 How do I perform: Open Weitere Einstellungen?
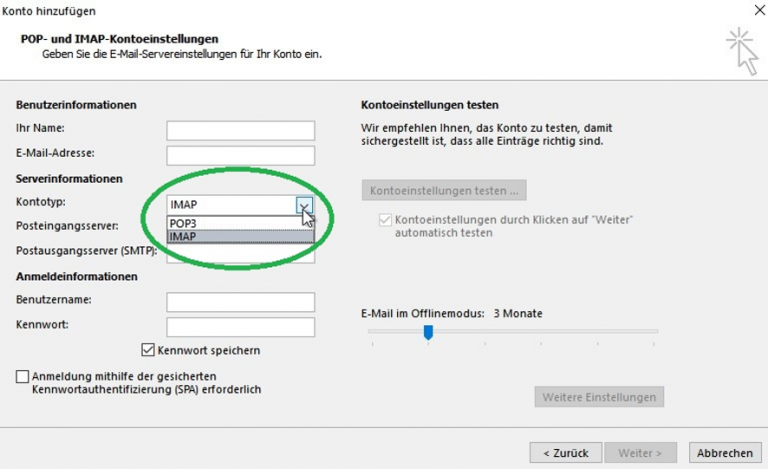pyautogui.click(x=599, y=397)
